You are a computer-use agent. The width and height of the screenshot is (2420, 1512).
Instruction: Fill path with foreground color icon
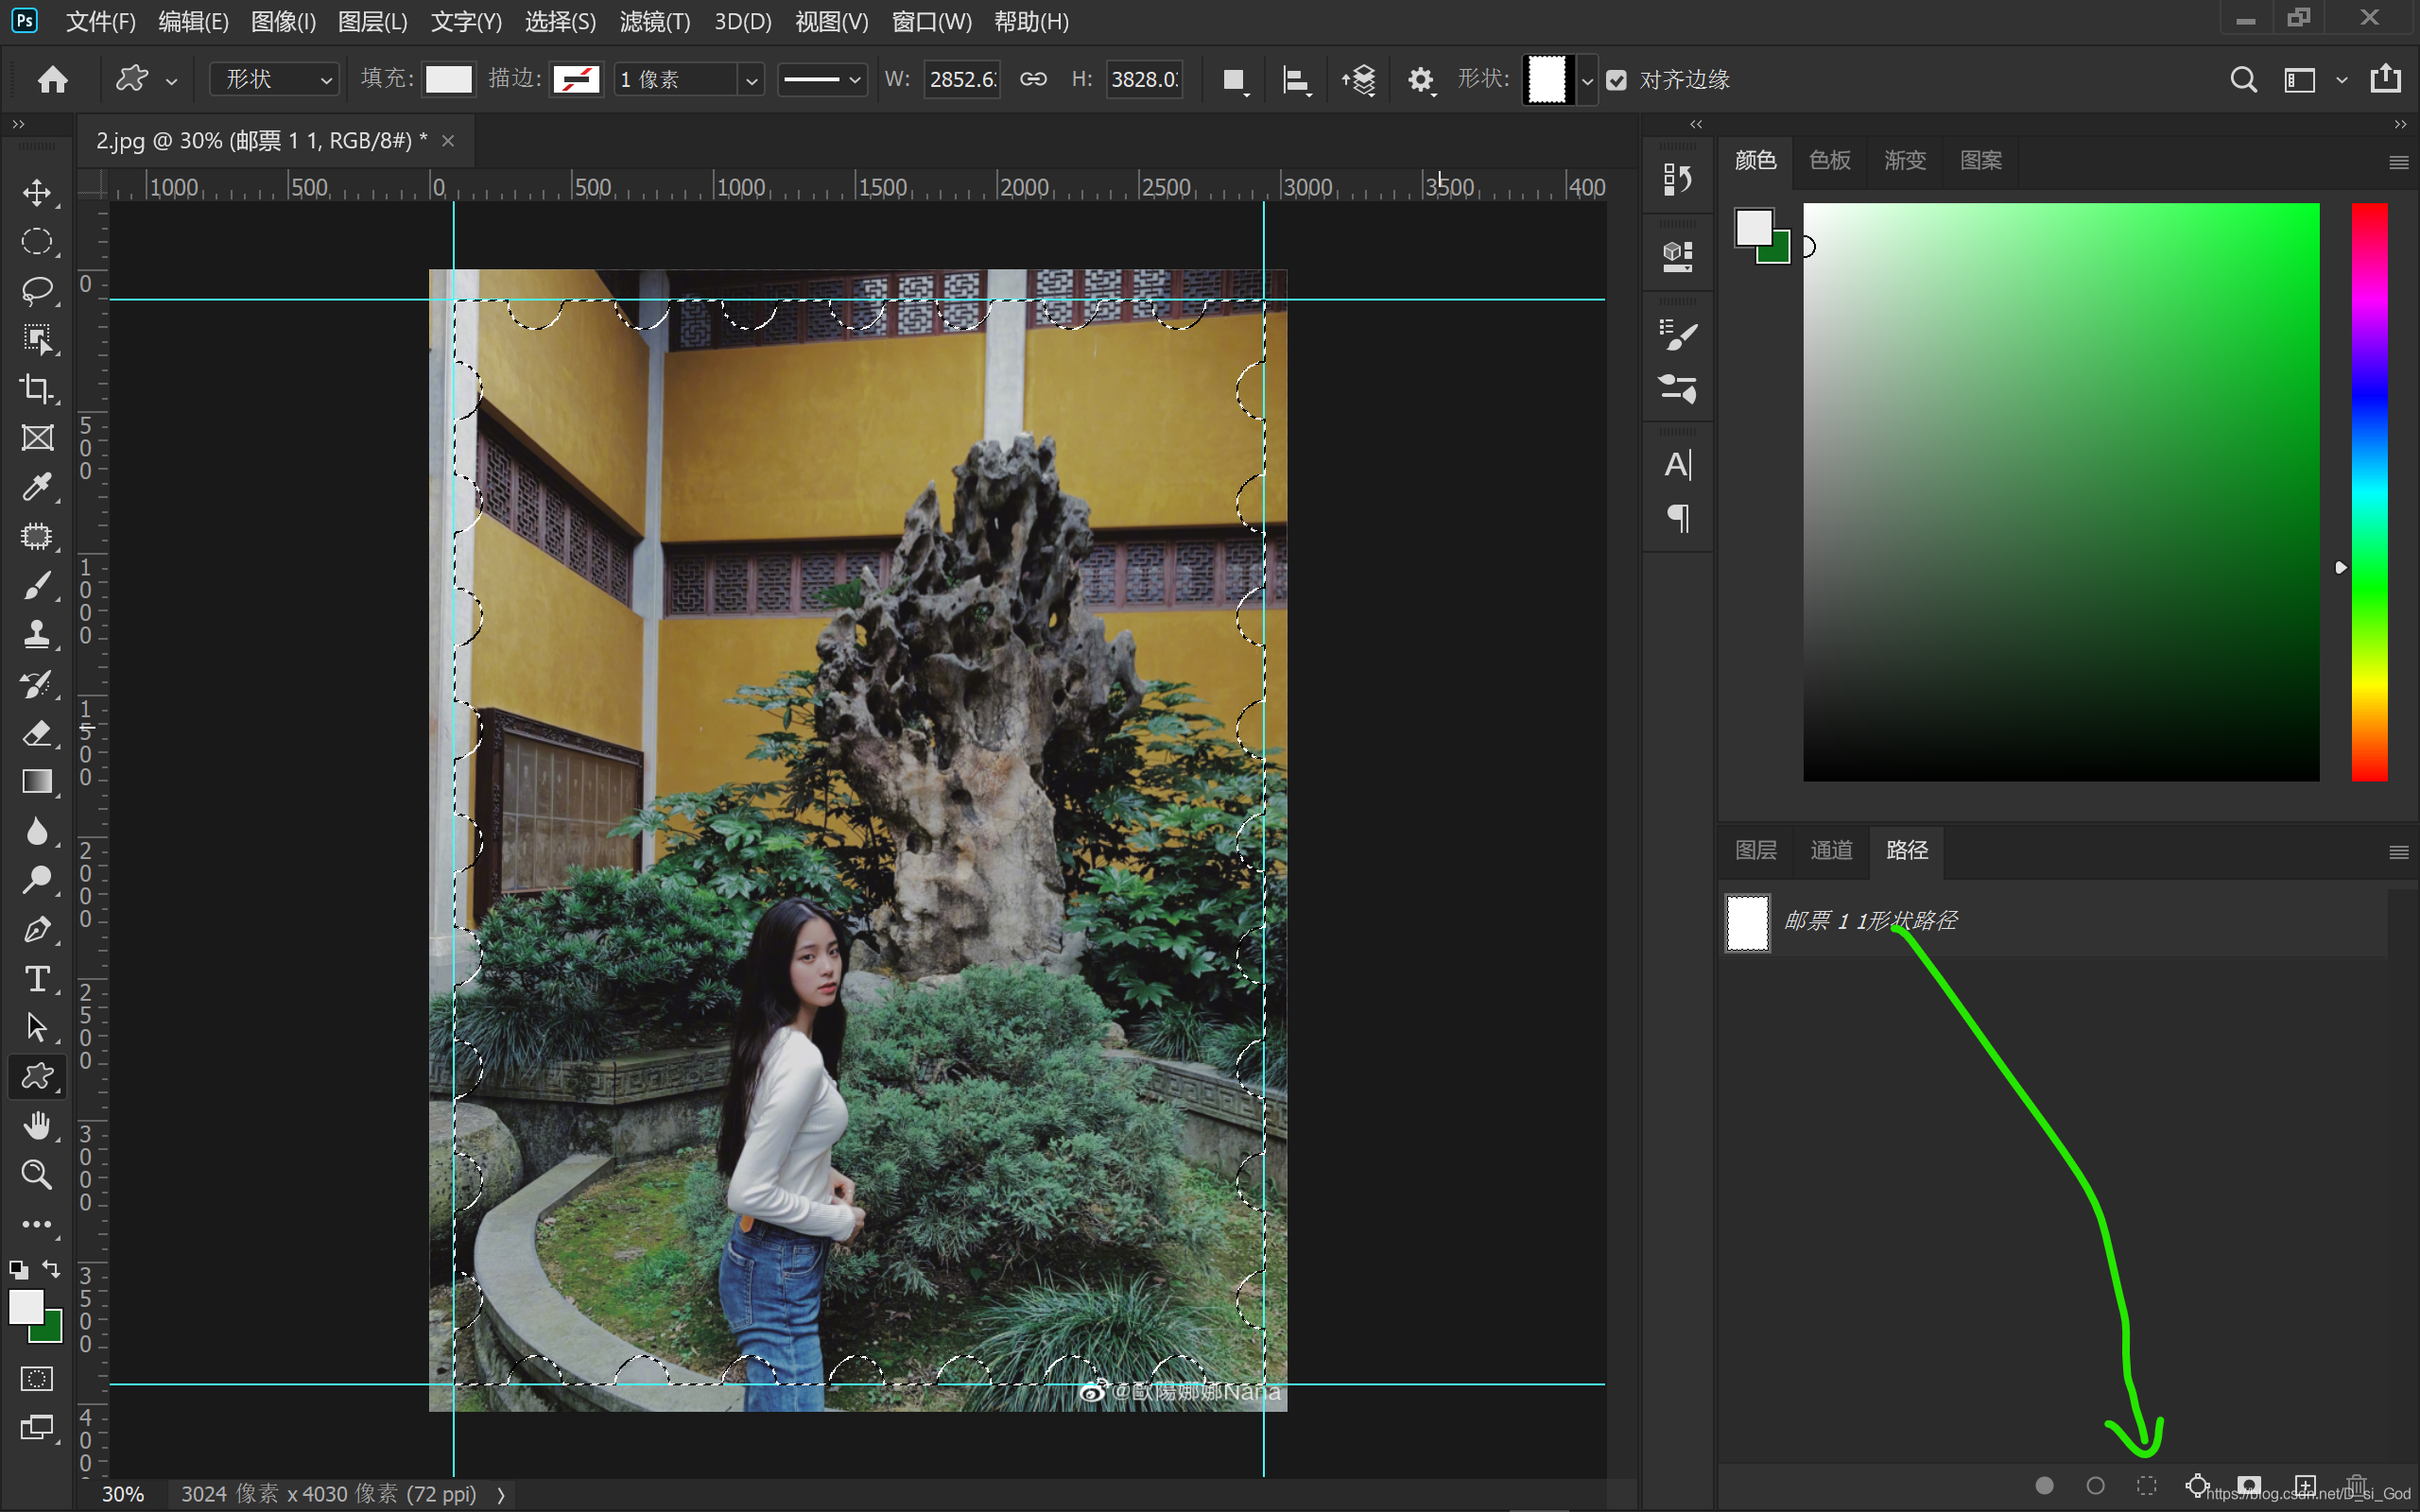(x=2044, y=1486)
